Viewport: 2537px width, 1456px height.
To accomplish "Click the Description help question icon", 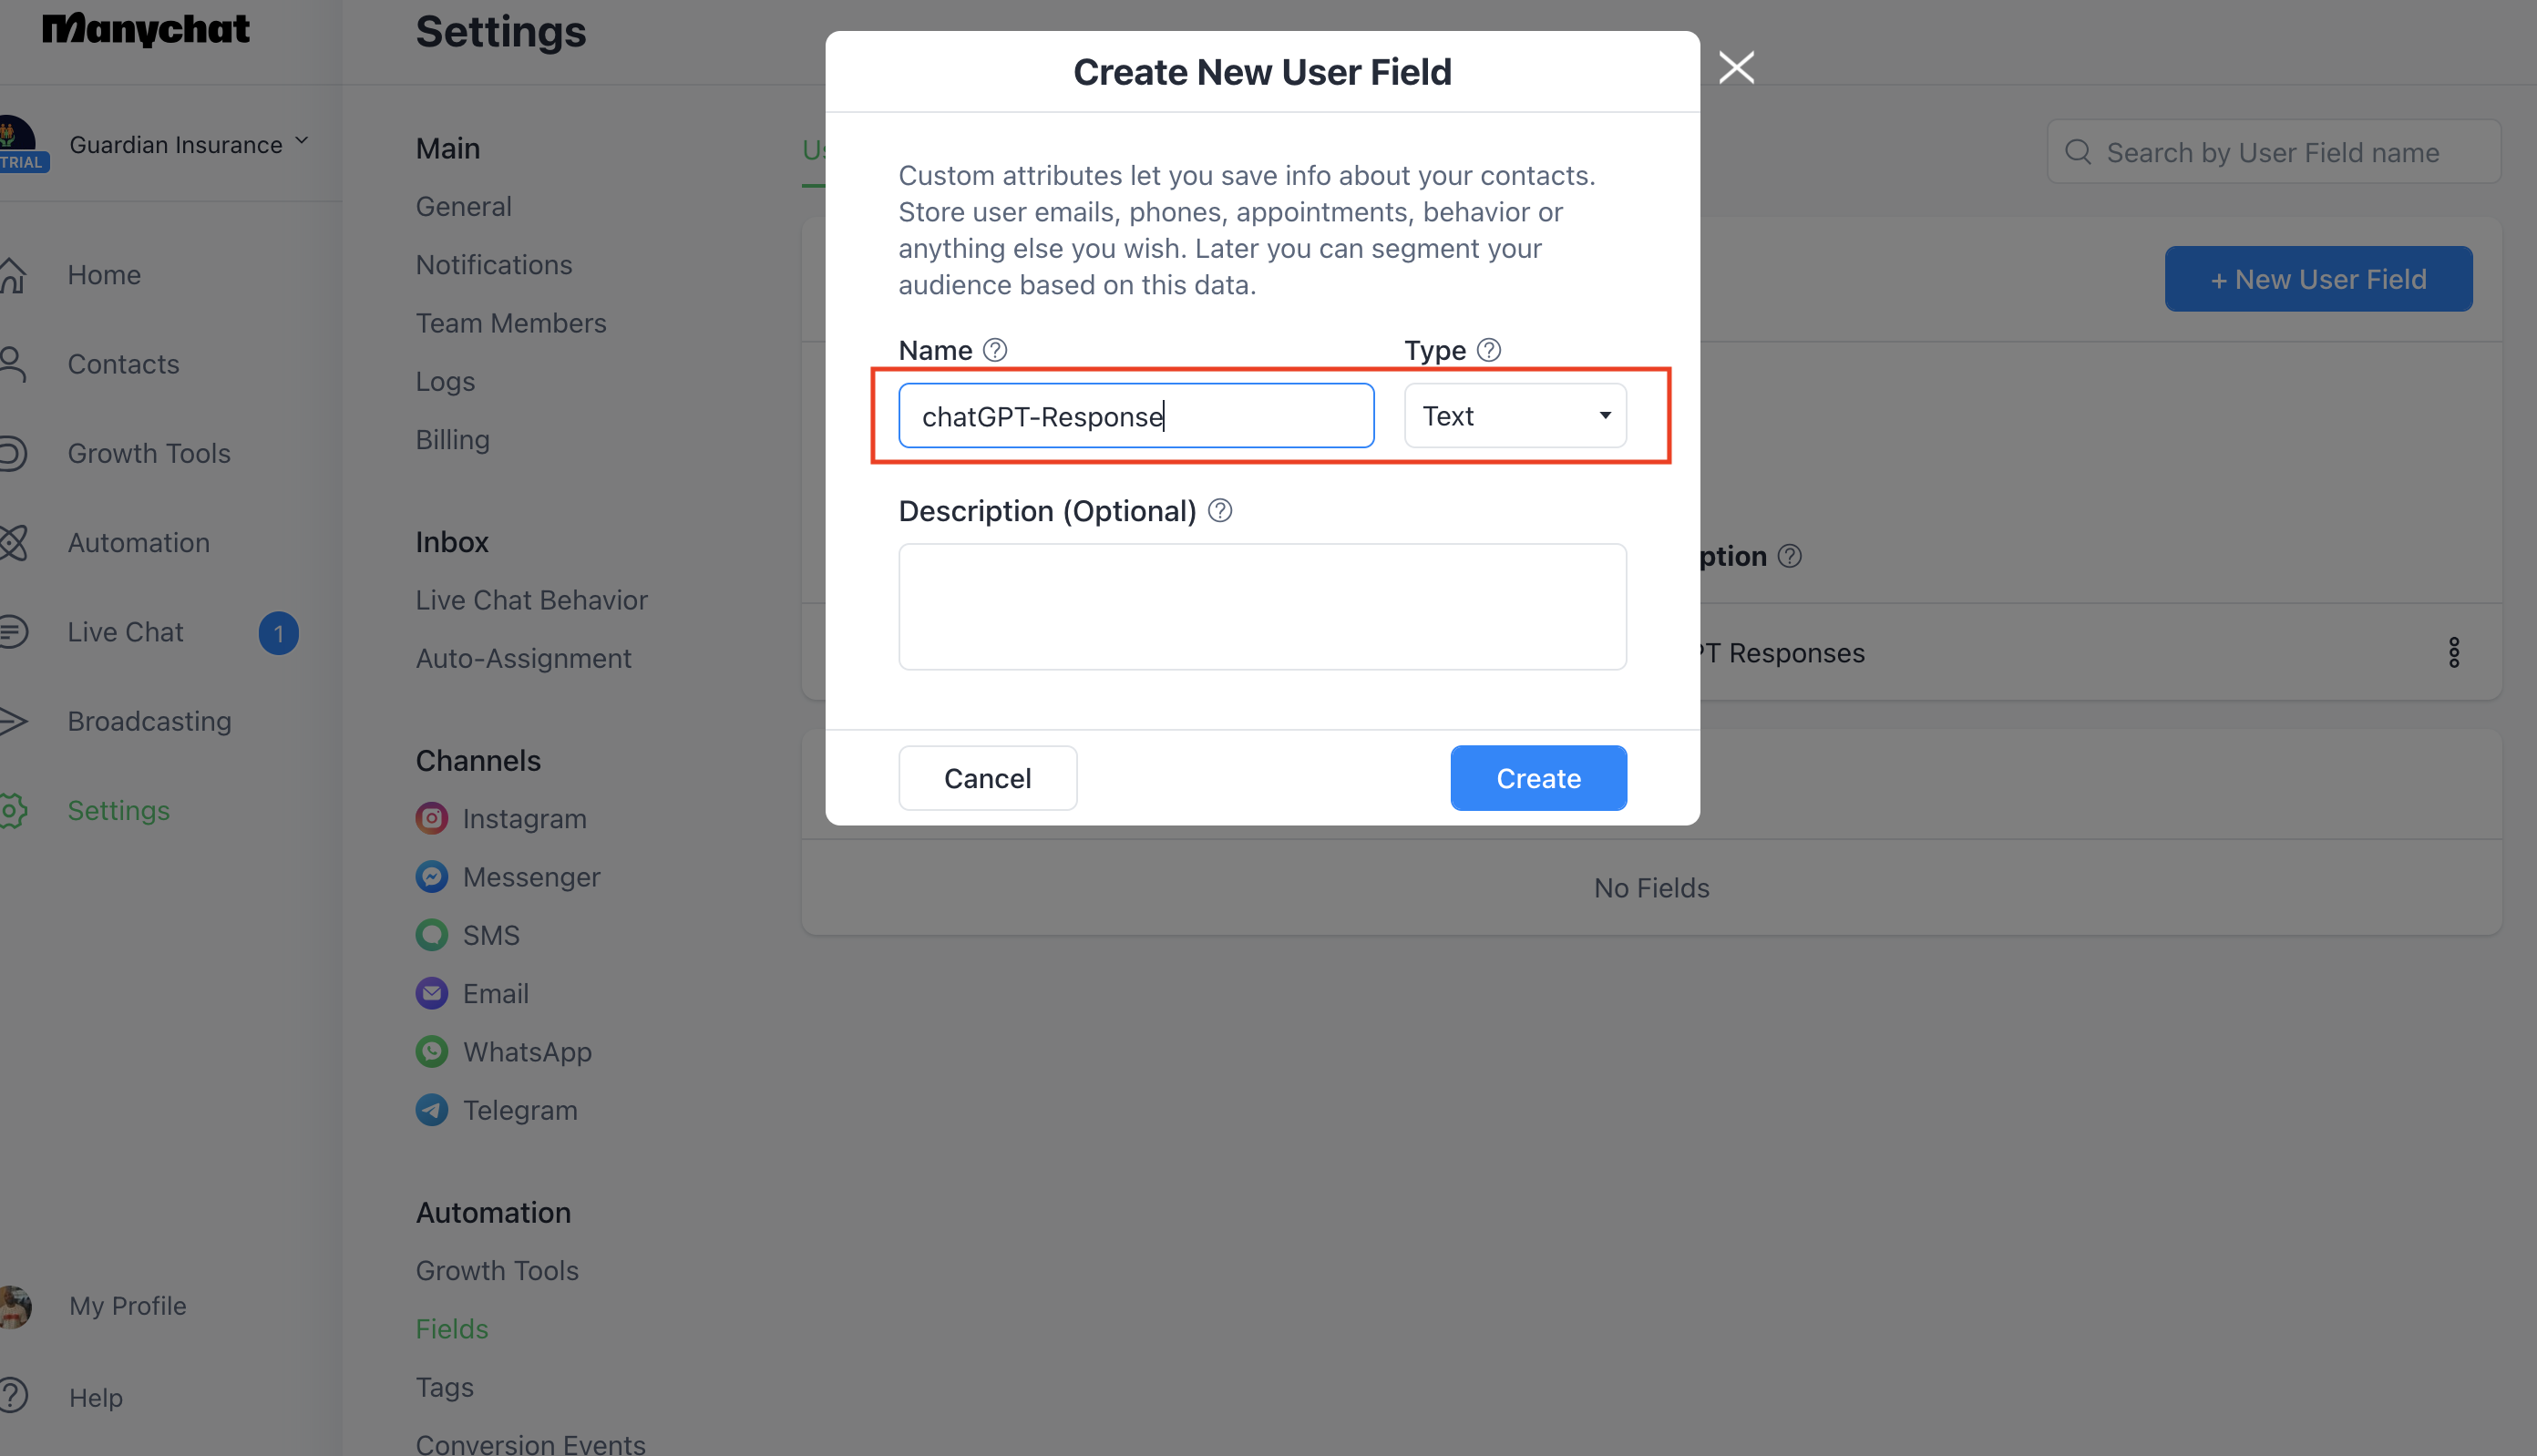I will [1220, 511].
